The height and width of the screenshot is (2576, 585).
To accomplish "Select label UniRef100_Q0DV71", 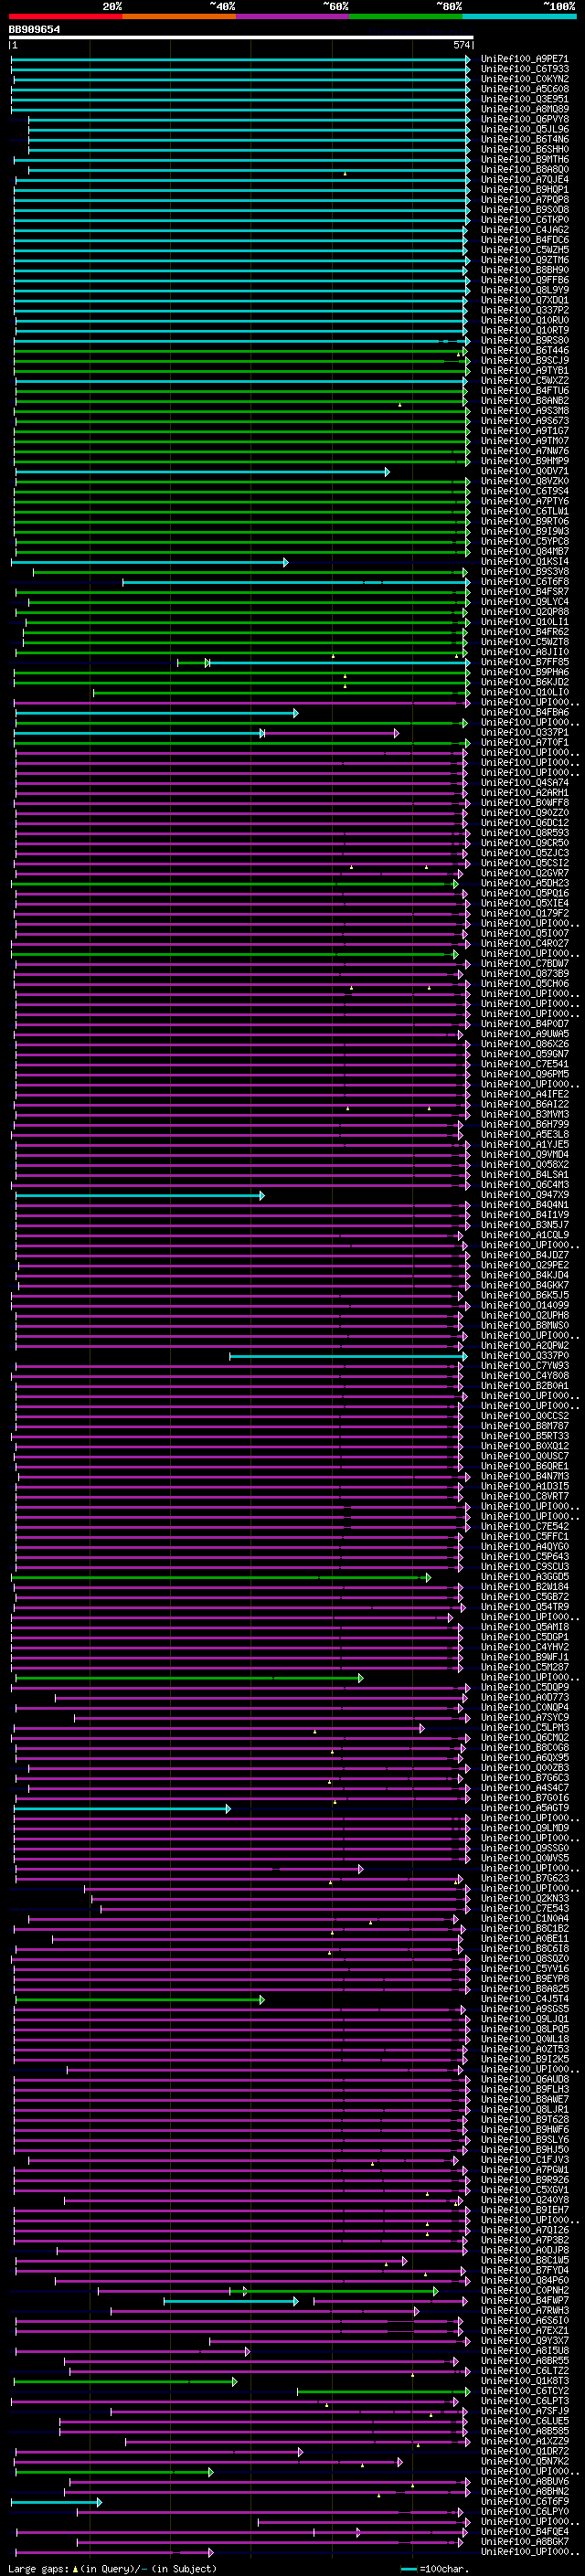I will click(x=524, y=471).
